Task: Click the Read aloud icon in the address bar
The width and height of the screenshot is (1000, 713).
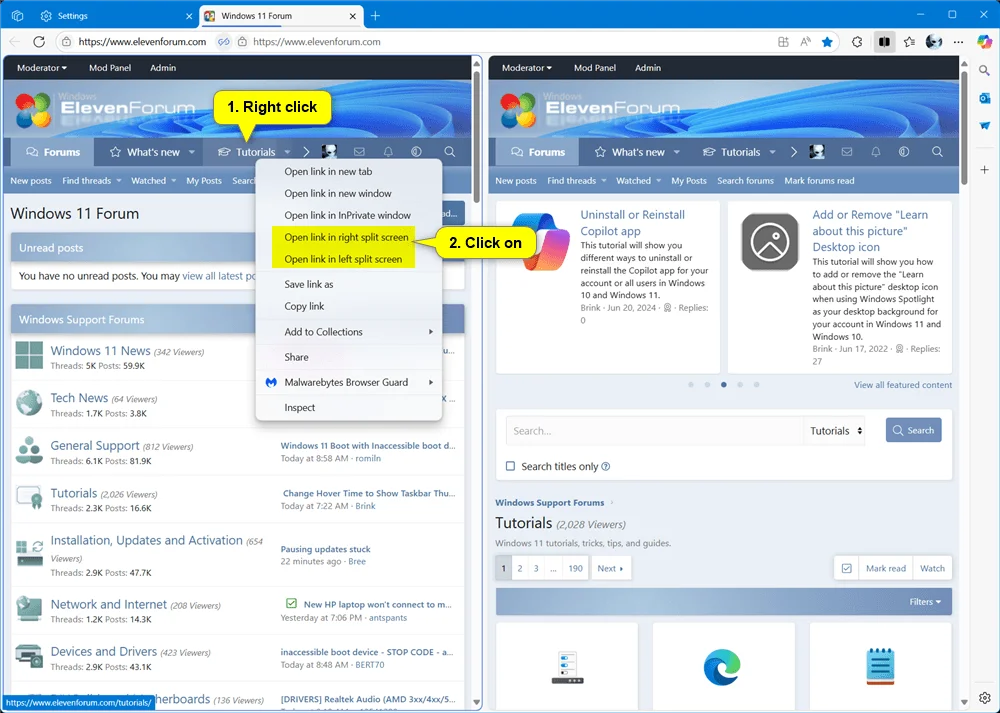Action: [x=805, y=42]
